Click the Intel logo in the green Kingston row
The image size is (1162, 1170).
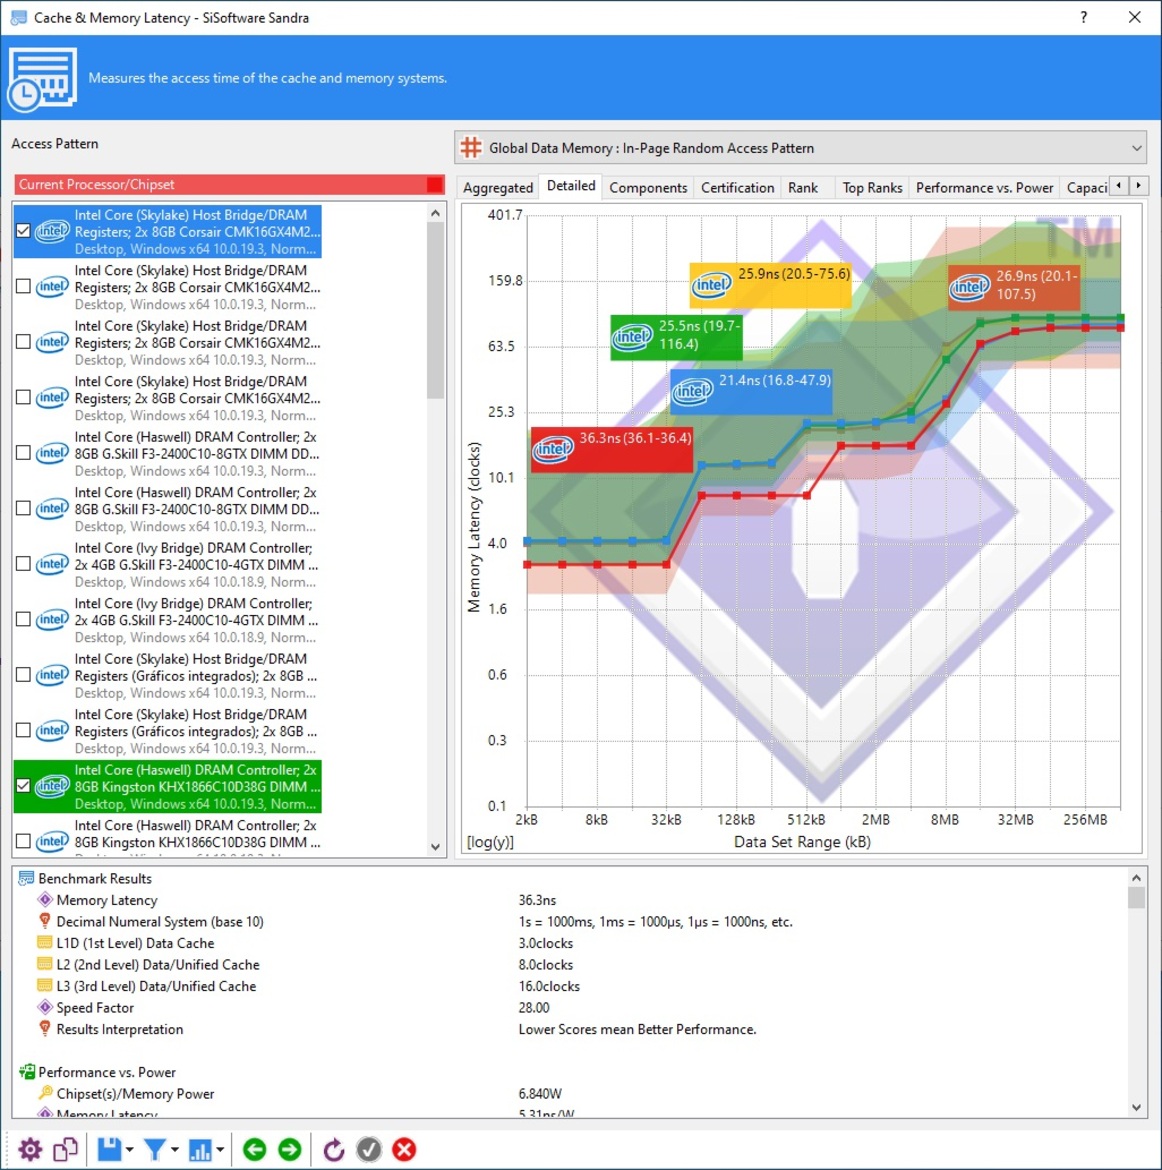tap(52, 786)
